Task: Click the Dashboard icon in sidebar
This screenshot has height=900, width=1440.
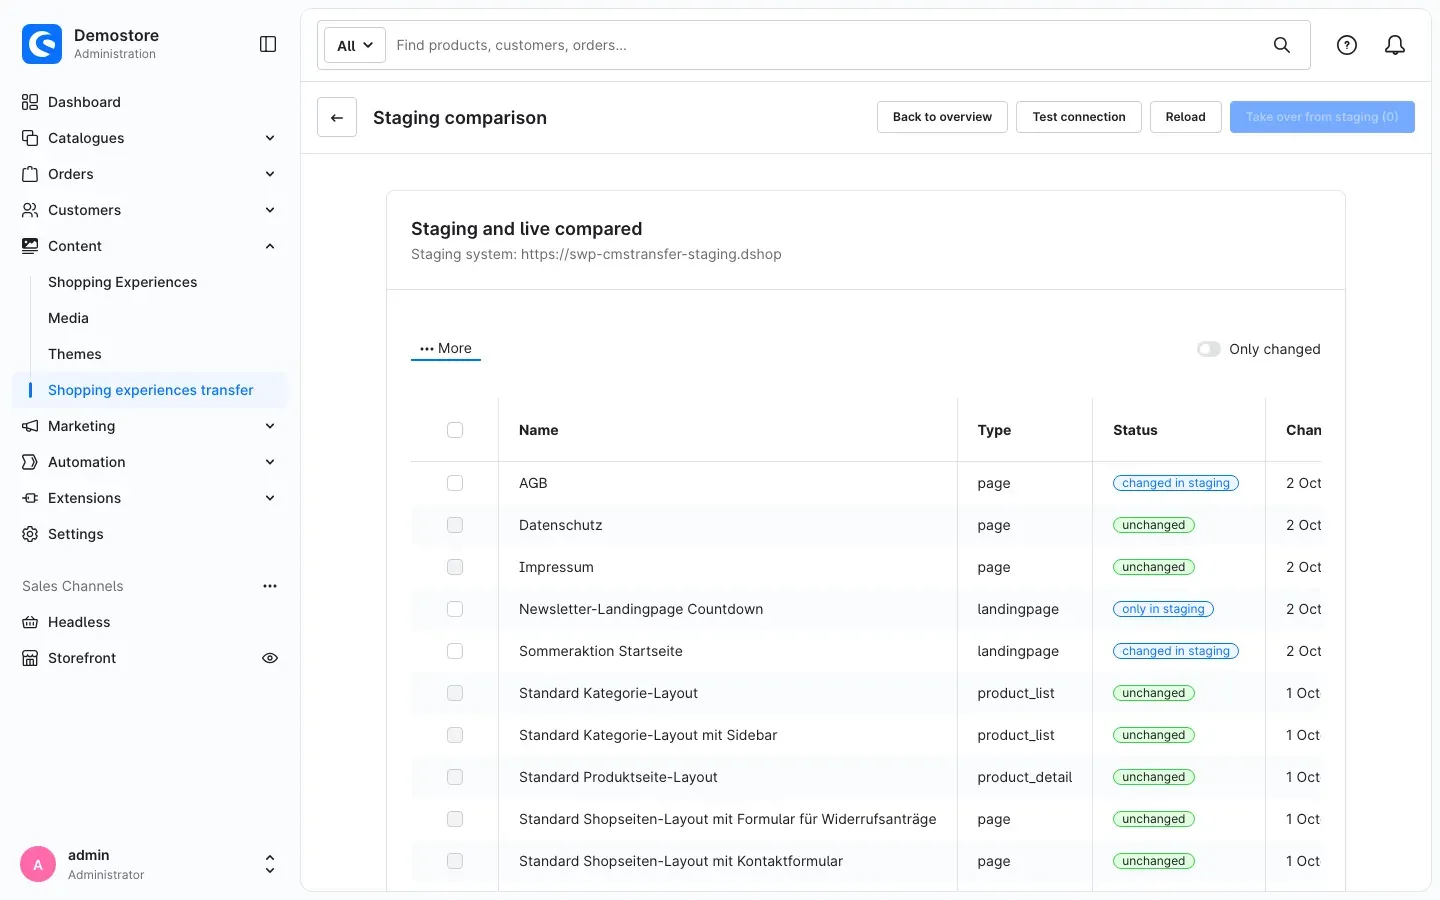Action: [x=30, y=102]
